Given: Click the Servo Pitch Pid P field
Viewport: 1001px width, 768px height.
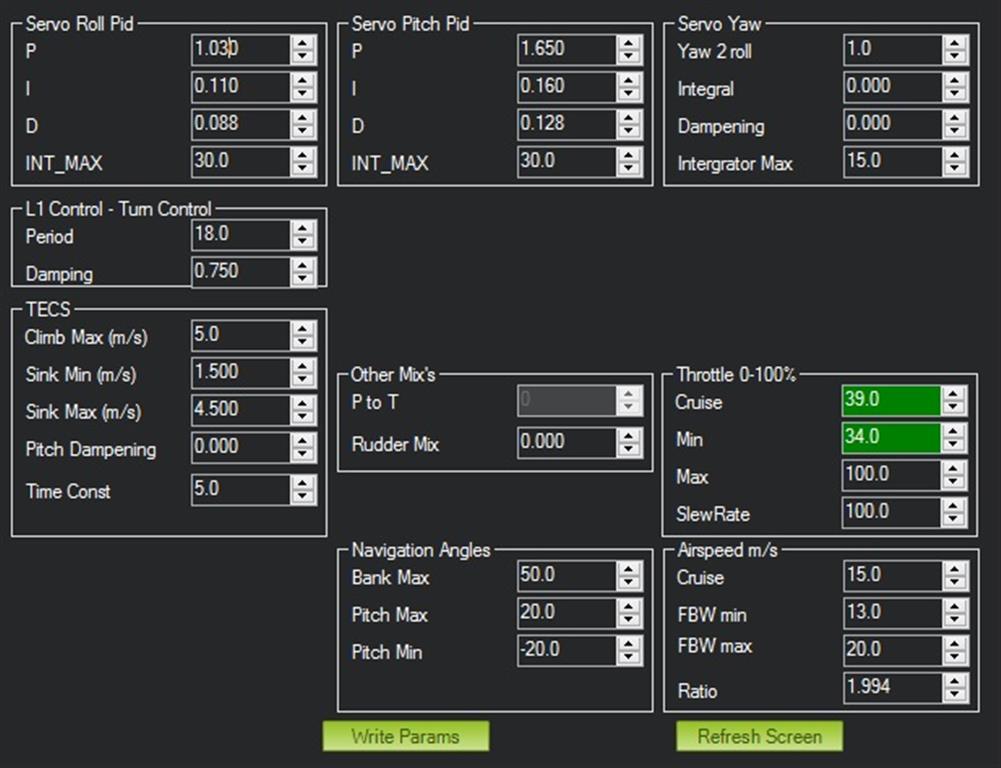Looking at the screenshot, I should [567, 50].
